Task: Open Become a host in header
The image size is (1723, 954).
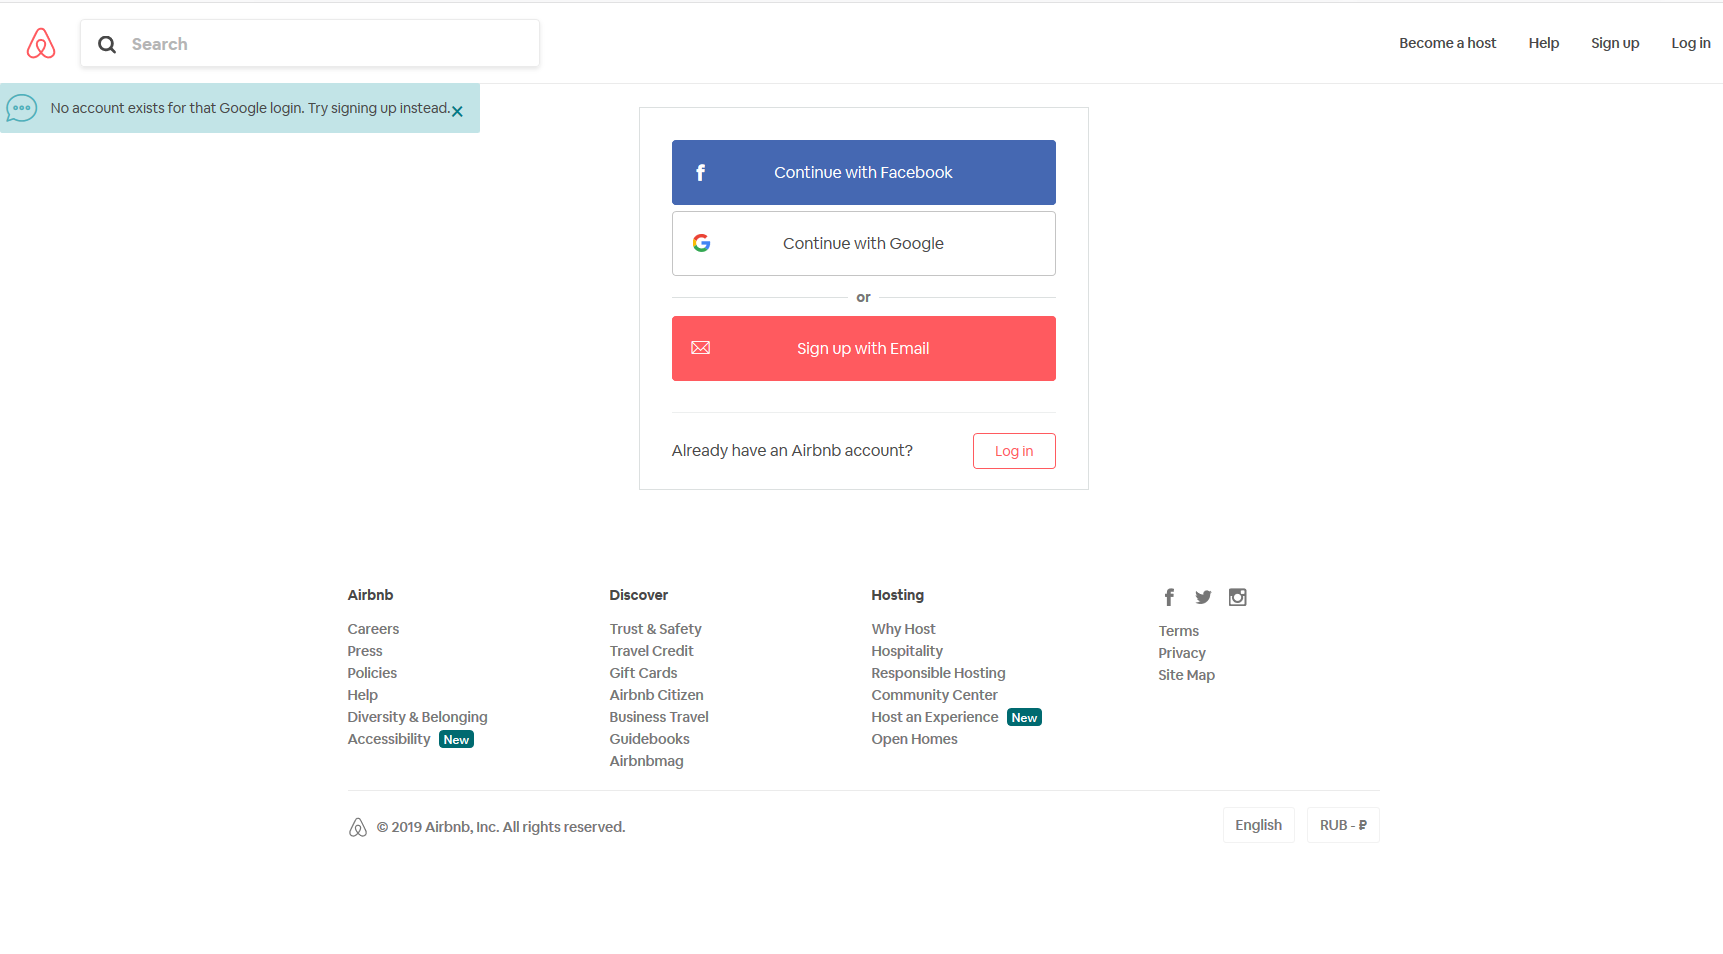Action: (1448, 43)
